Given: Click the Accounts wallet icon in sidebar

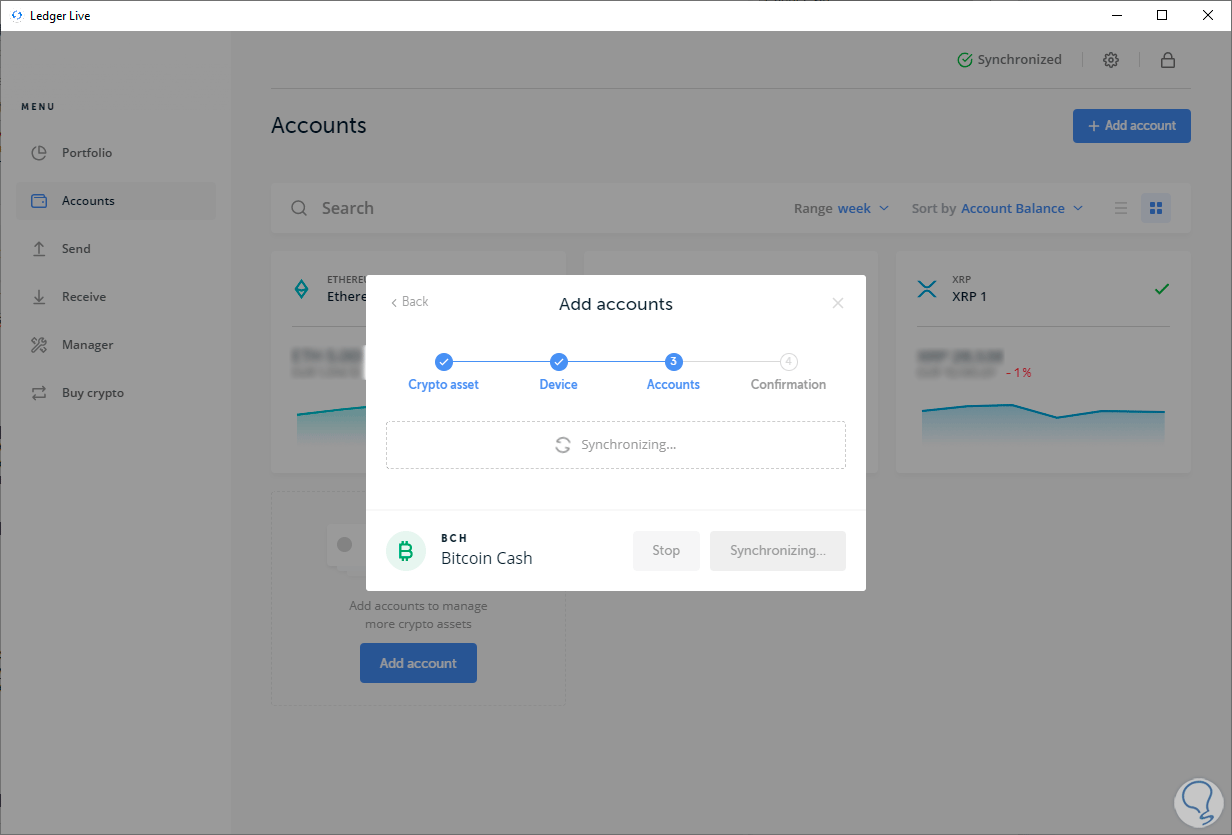Looking at the screenshot, I should [39, 201].
